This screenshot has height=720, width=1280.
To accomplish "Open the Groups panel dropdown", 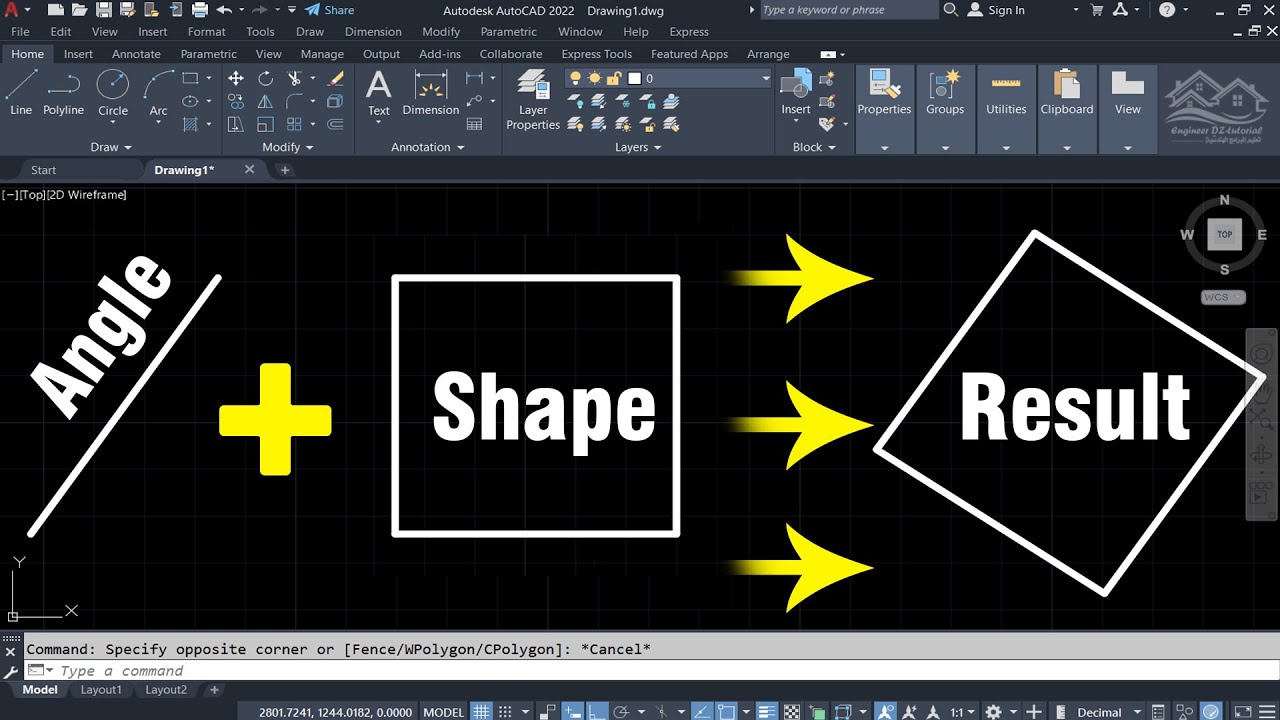I will point(945,148).
